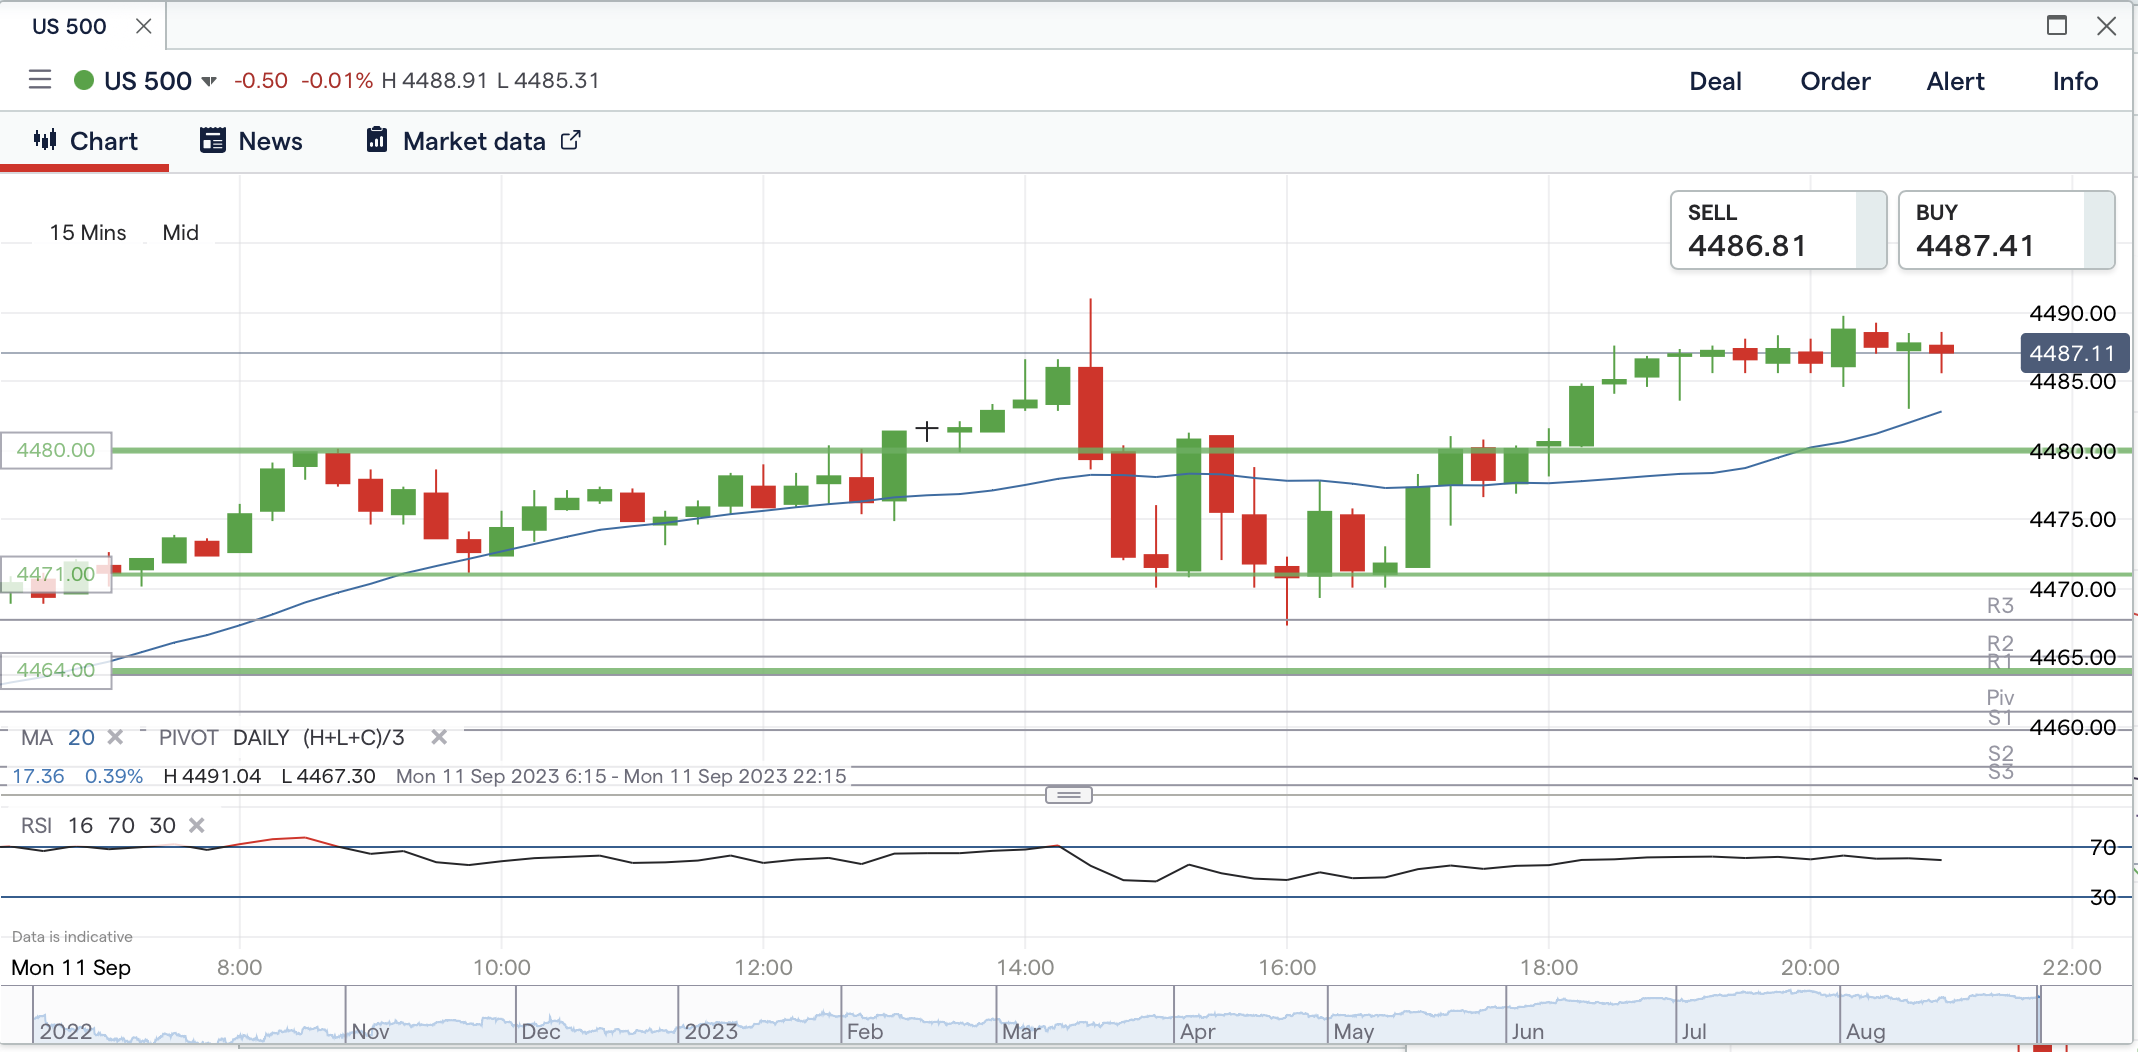Edit the RSI period value 16
The width and height of the screenshot is (2138, 1052).
click(80, 826)
